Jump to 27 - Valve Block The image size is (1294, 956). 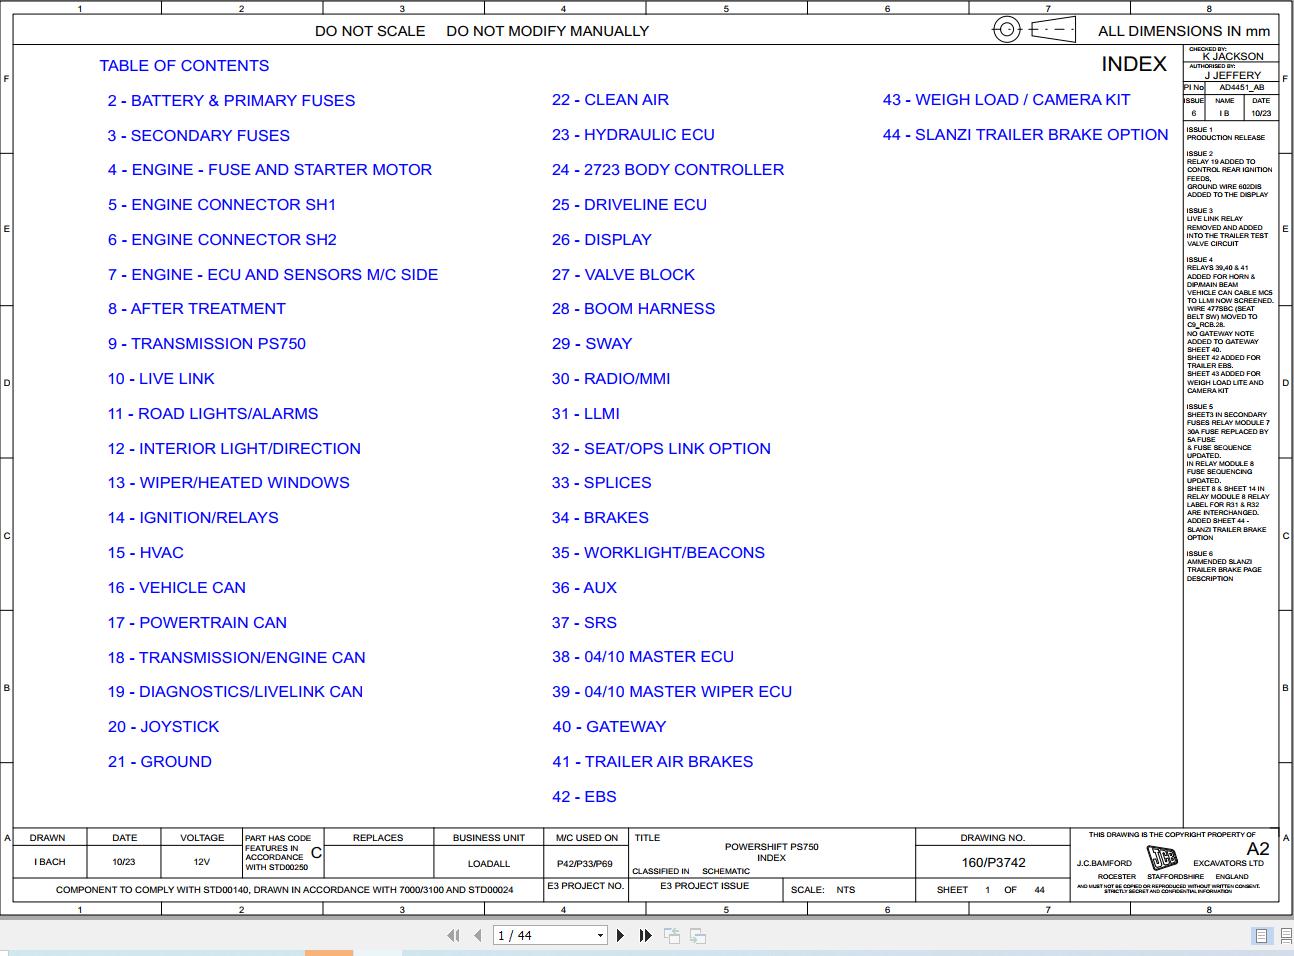coord(623,275)
